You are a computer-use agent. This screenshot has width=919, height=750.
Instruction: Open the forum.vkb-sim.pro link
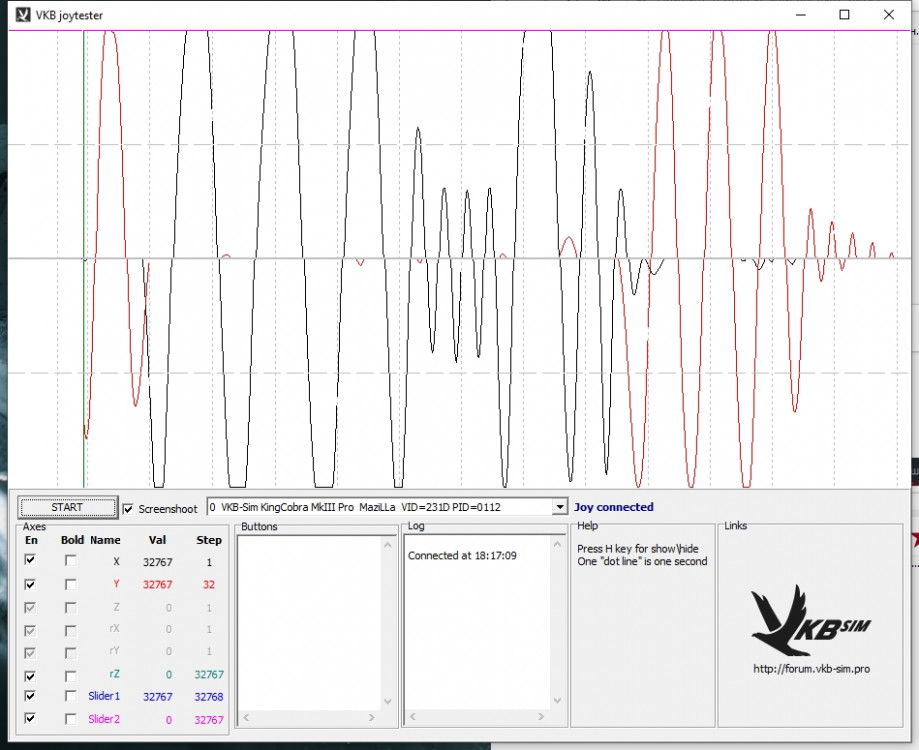[x=811, y=668]
